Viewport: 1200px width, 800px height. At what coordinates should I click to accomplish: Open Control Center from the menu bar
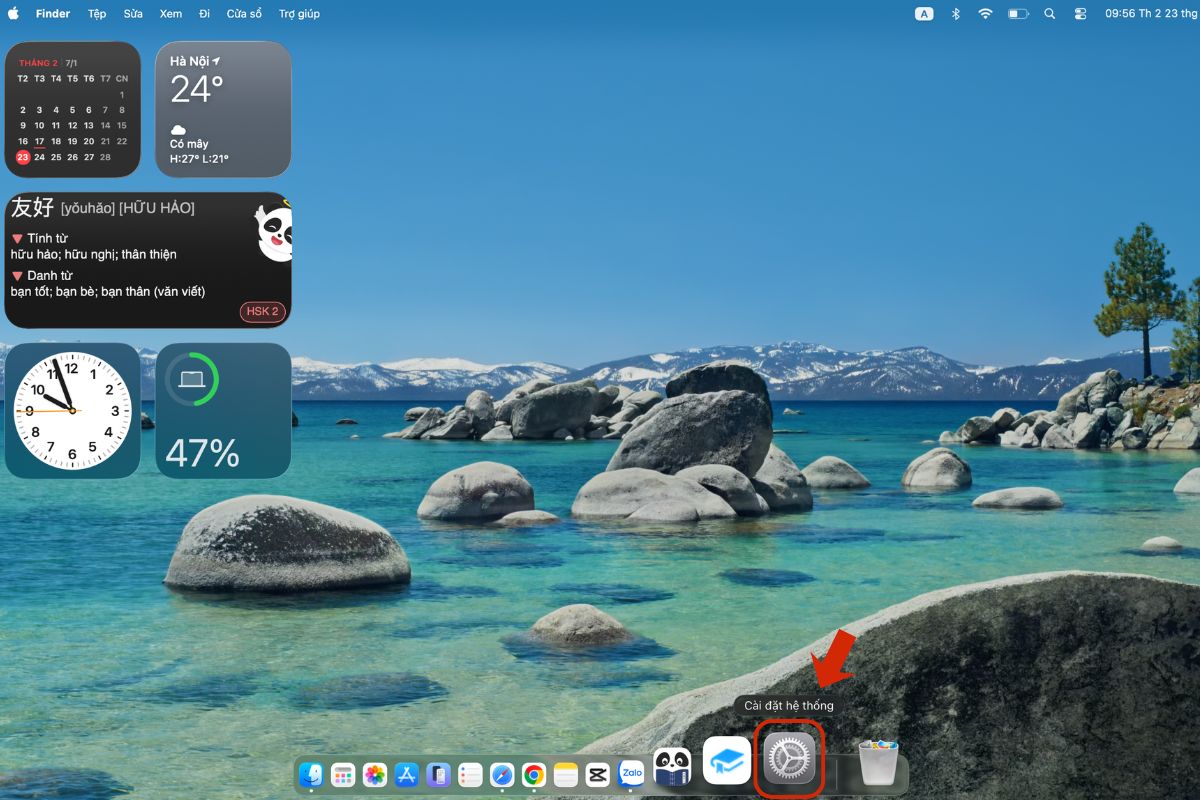click(x=1080, y=14)
